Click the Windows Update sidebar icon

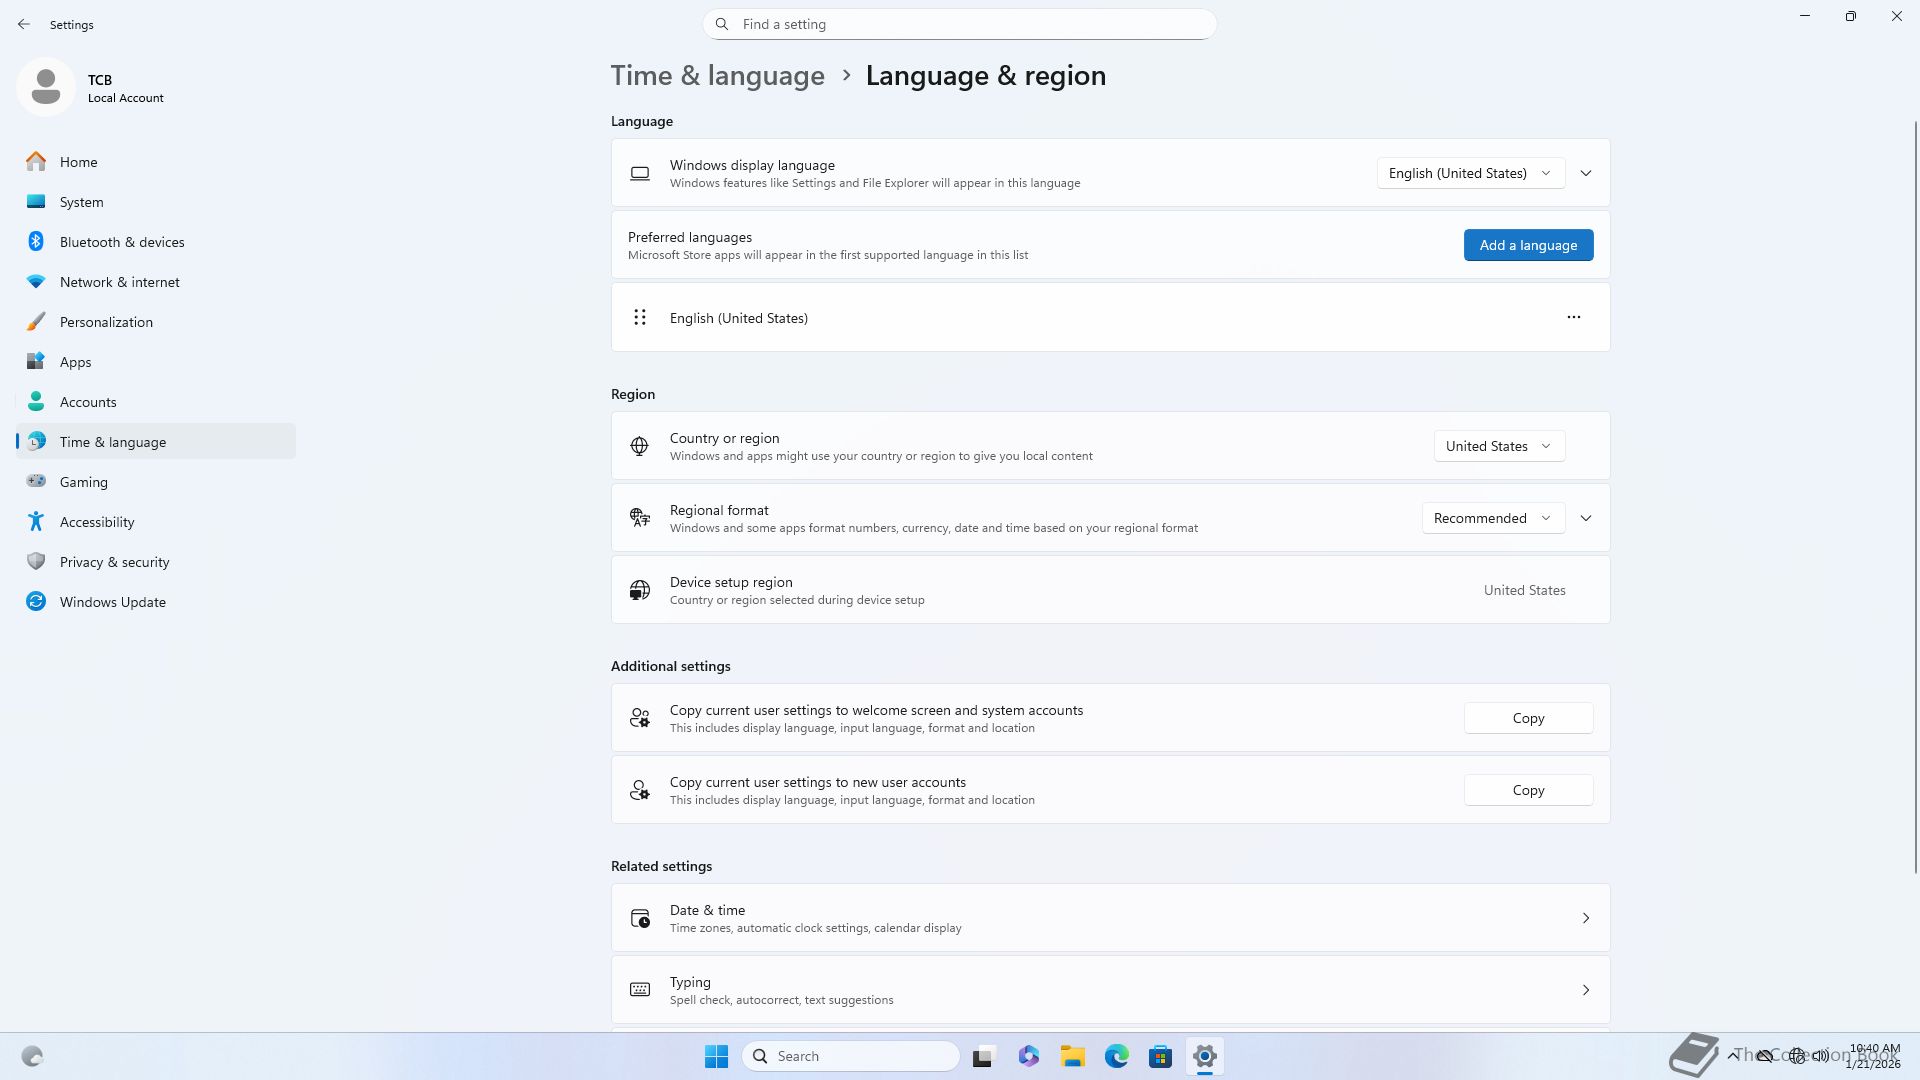click(x=36, y=602)
